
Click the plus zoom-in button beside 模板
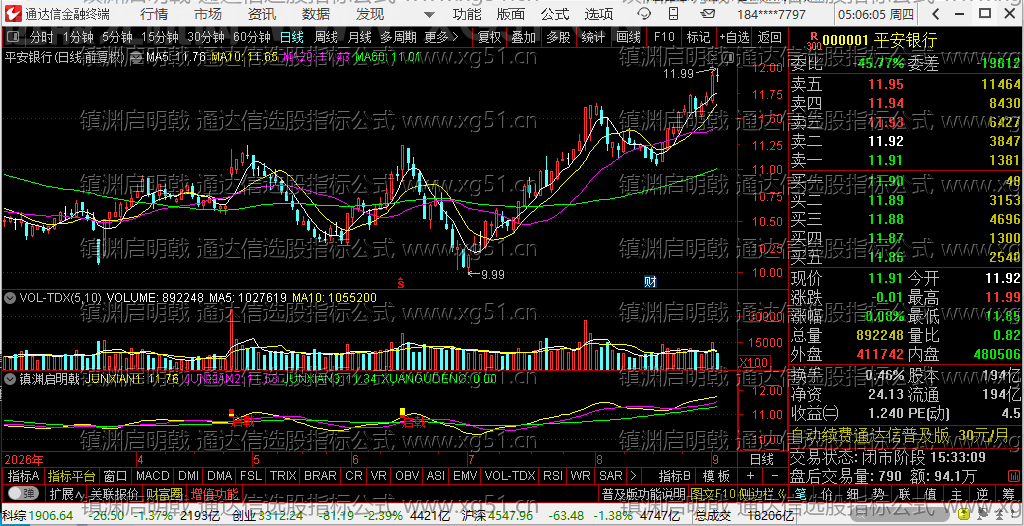(750, 476)
